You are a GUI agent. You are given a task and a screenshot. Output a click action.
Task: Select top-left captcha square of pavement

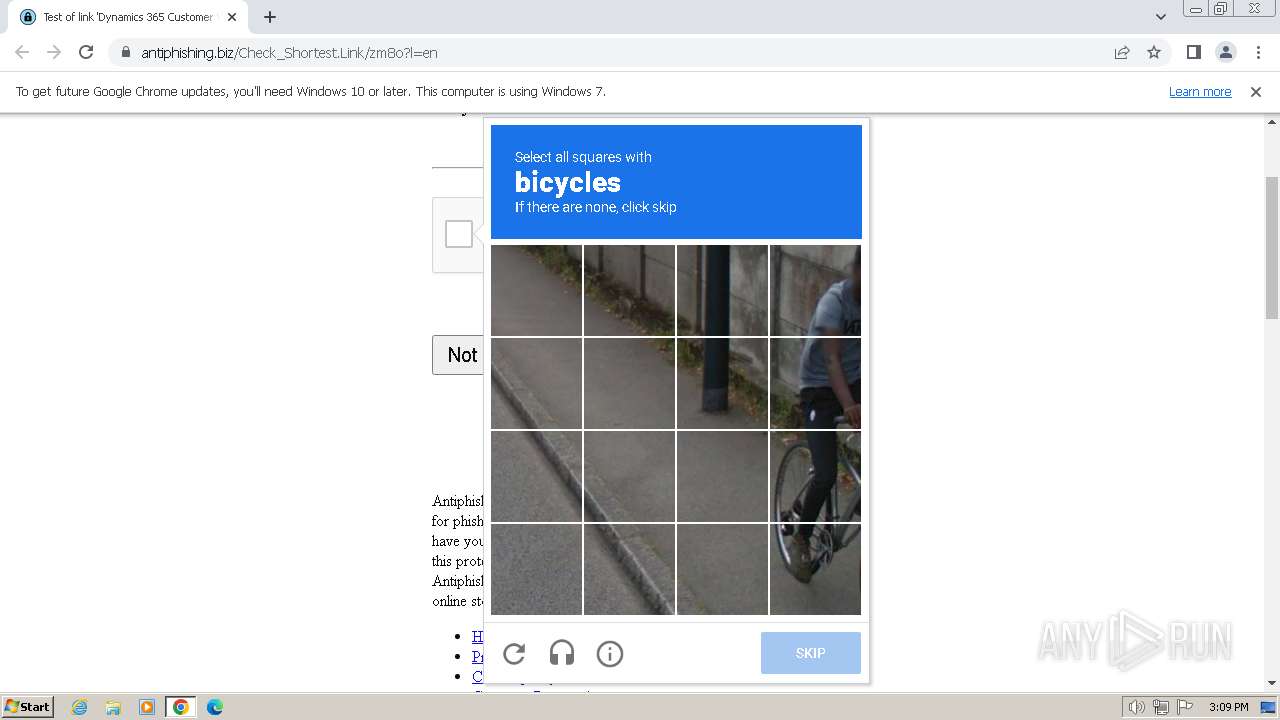tap(536, 290)
